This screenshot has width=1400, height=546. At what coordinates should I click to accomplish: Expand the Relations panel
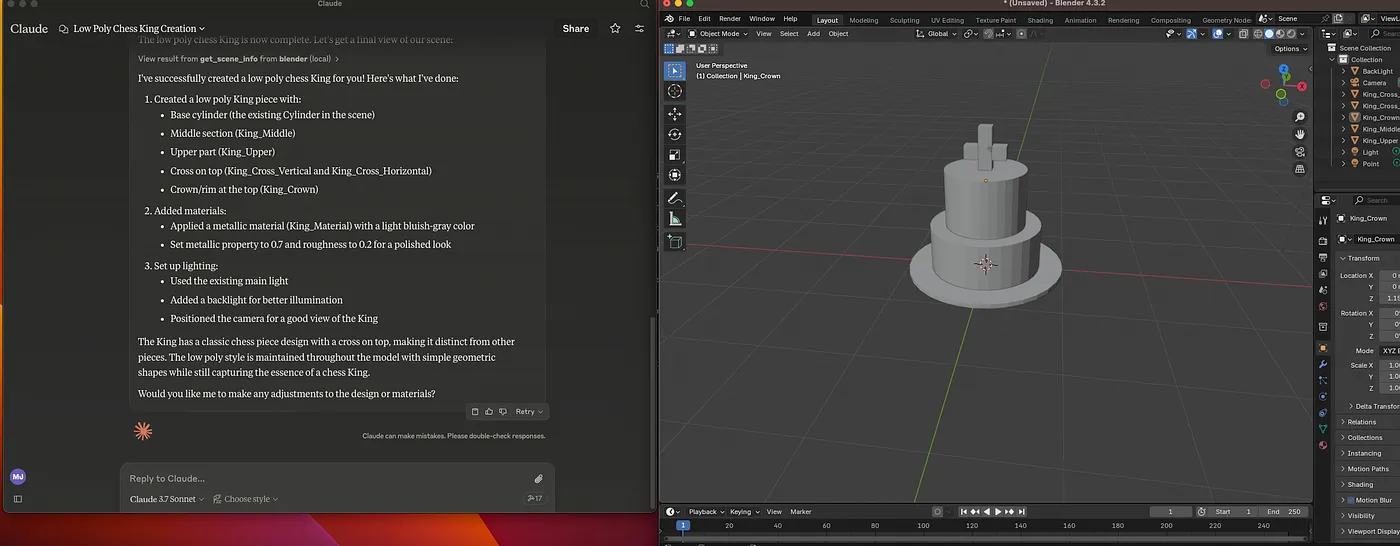tap(1361, 422)
